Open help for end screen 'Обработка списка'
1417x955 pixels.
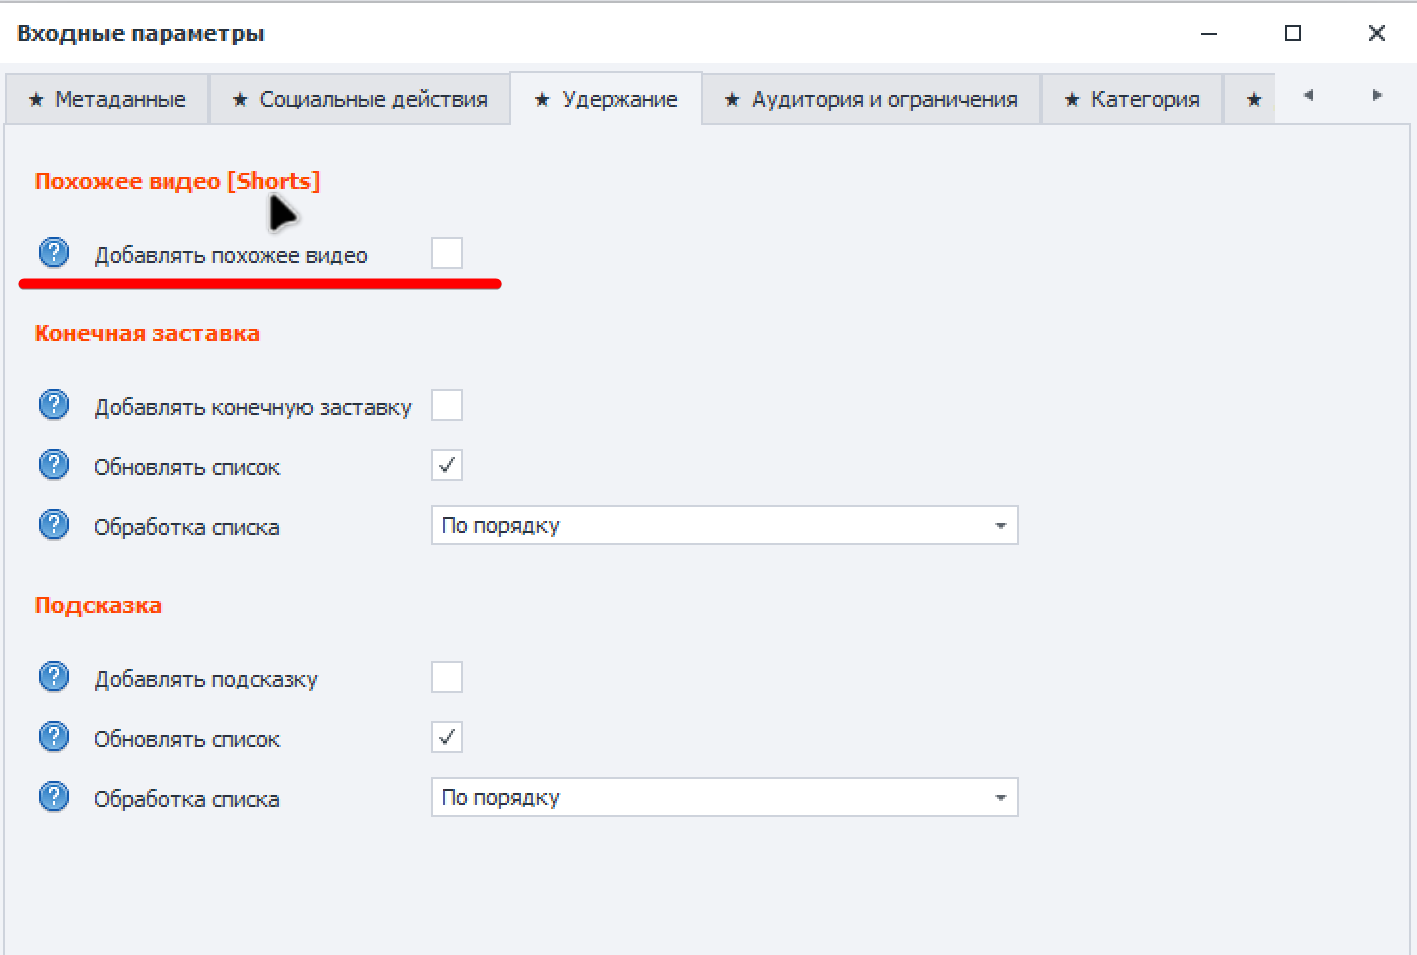click(54, 525)
